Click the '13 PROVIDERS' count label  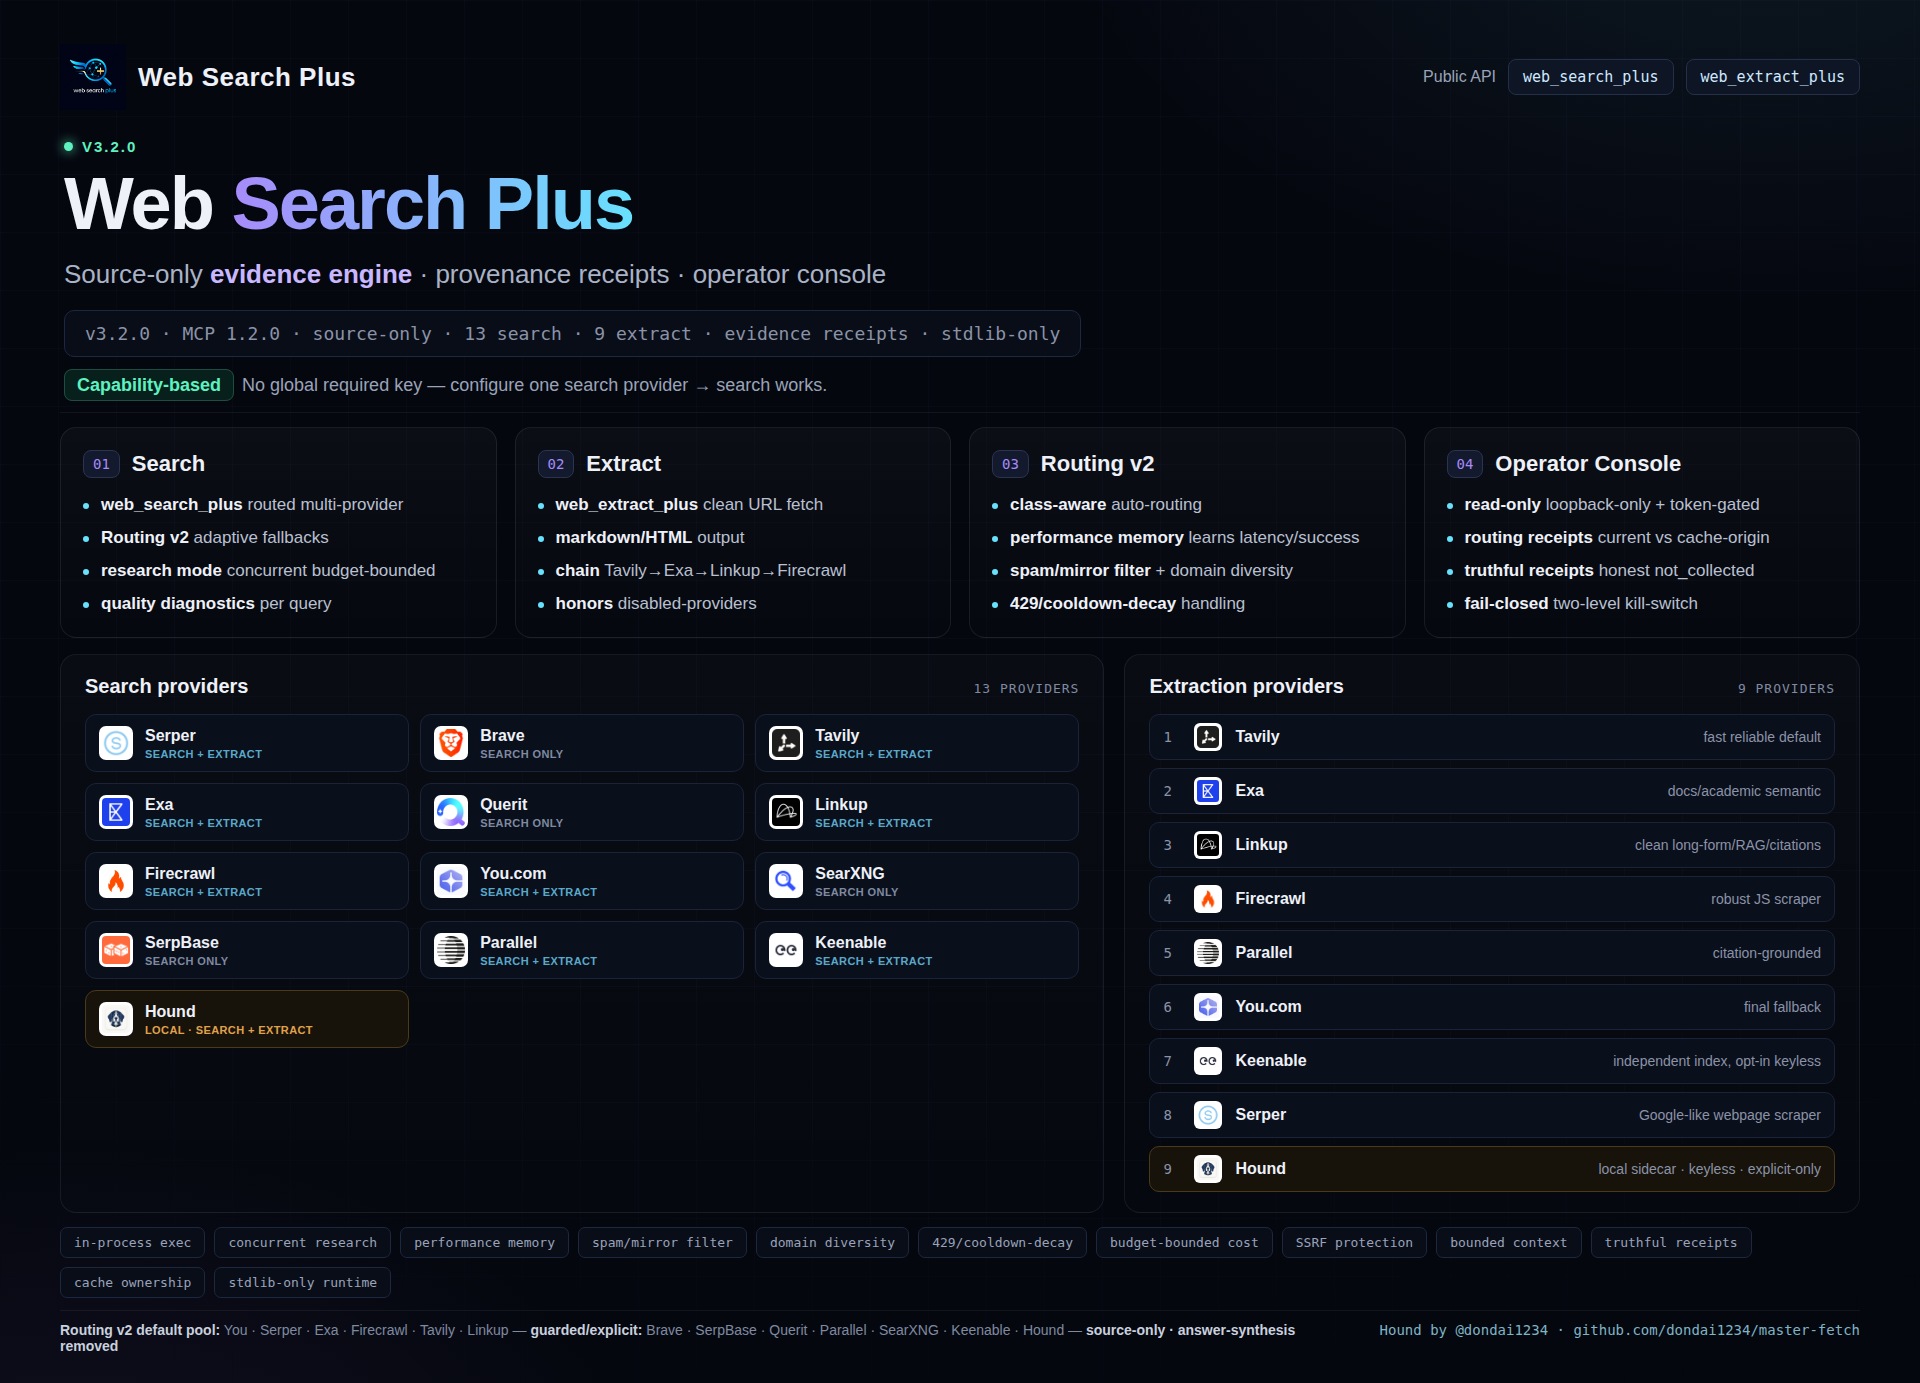(1026, 688)
